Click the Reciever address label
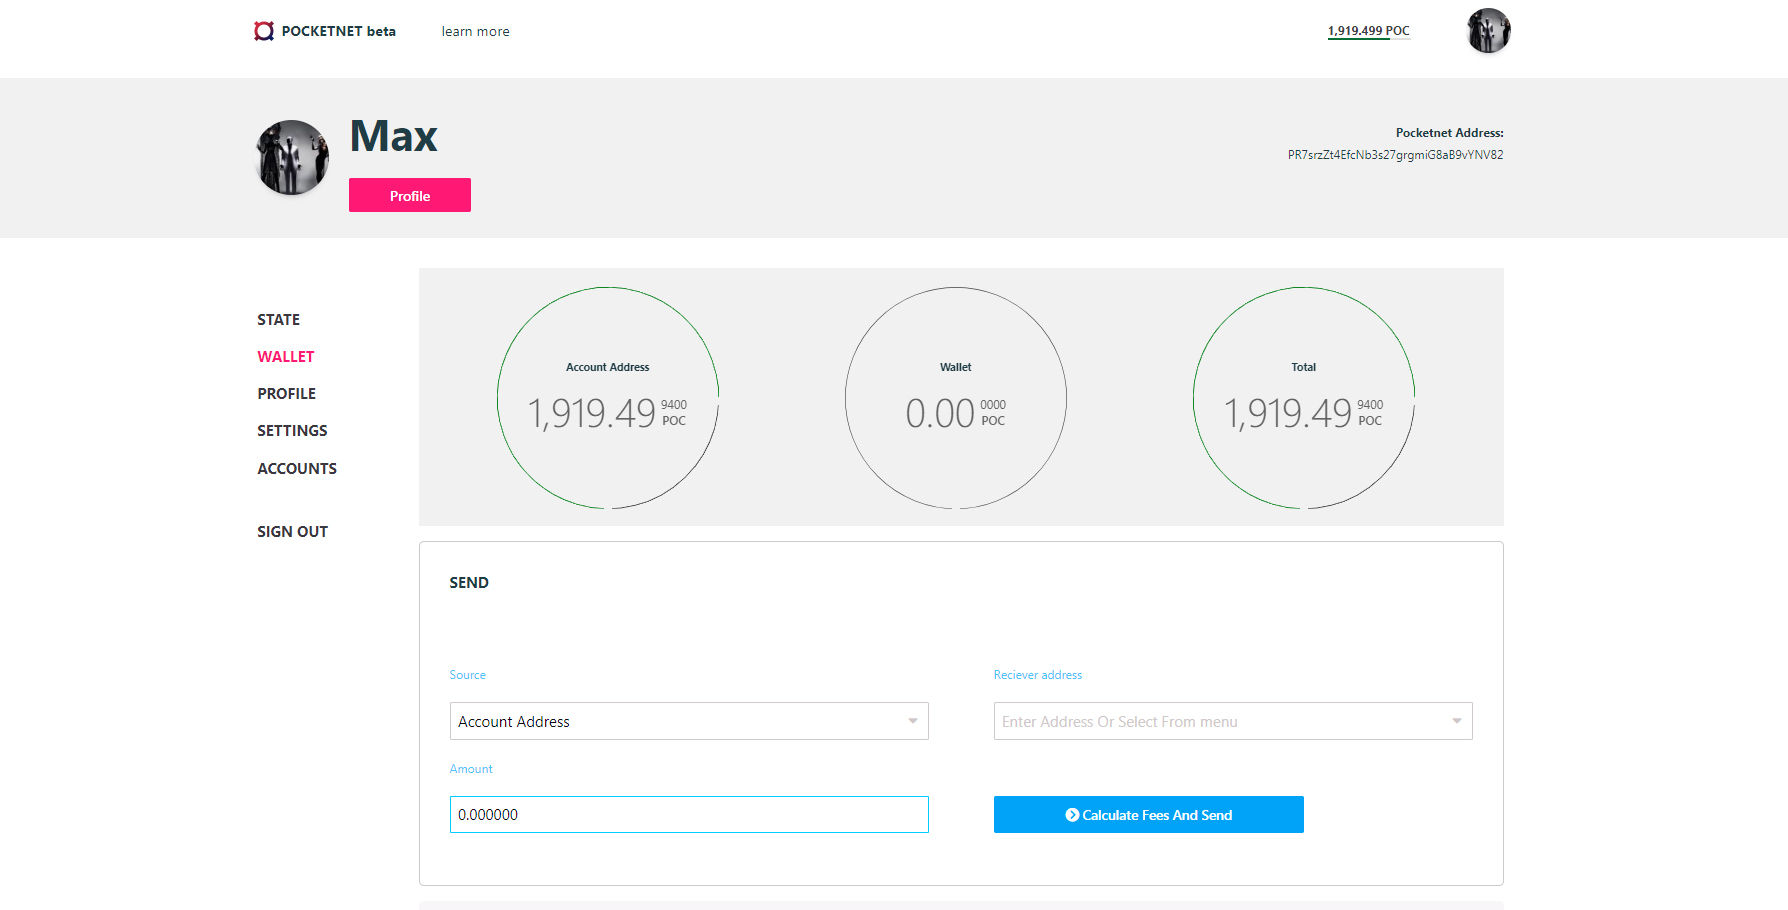Viewport: 1788px width, 910px height. (x=1038, y=675)
